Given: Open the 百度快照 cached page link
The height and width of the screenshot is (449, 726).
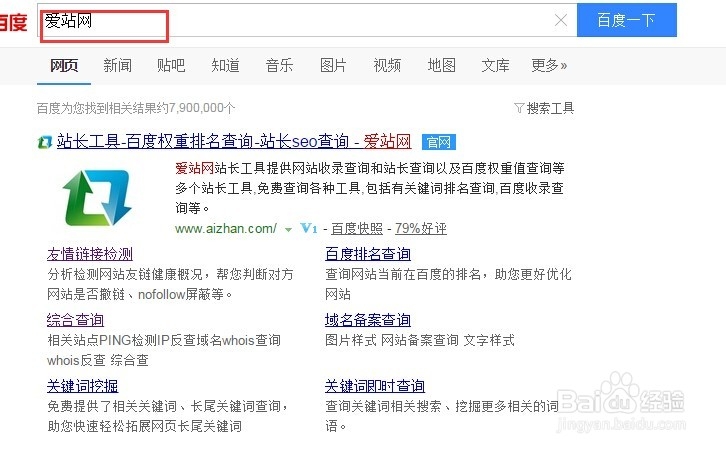Looking at the screenshot, I should (357, 228).
